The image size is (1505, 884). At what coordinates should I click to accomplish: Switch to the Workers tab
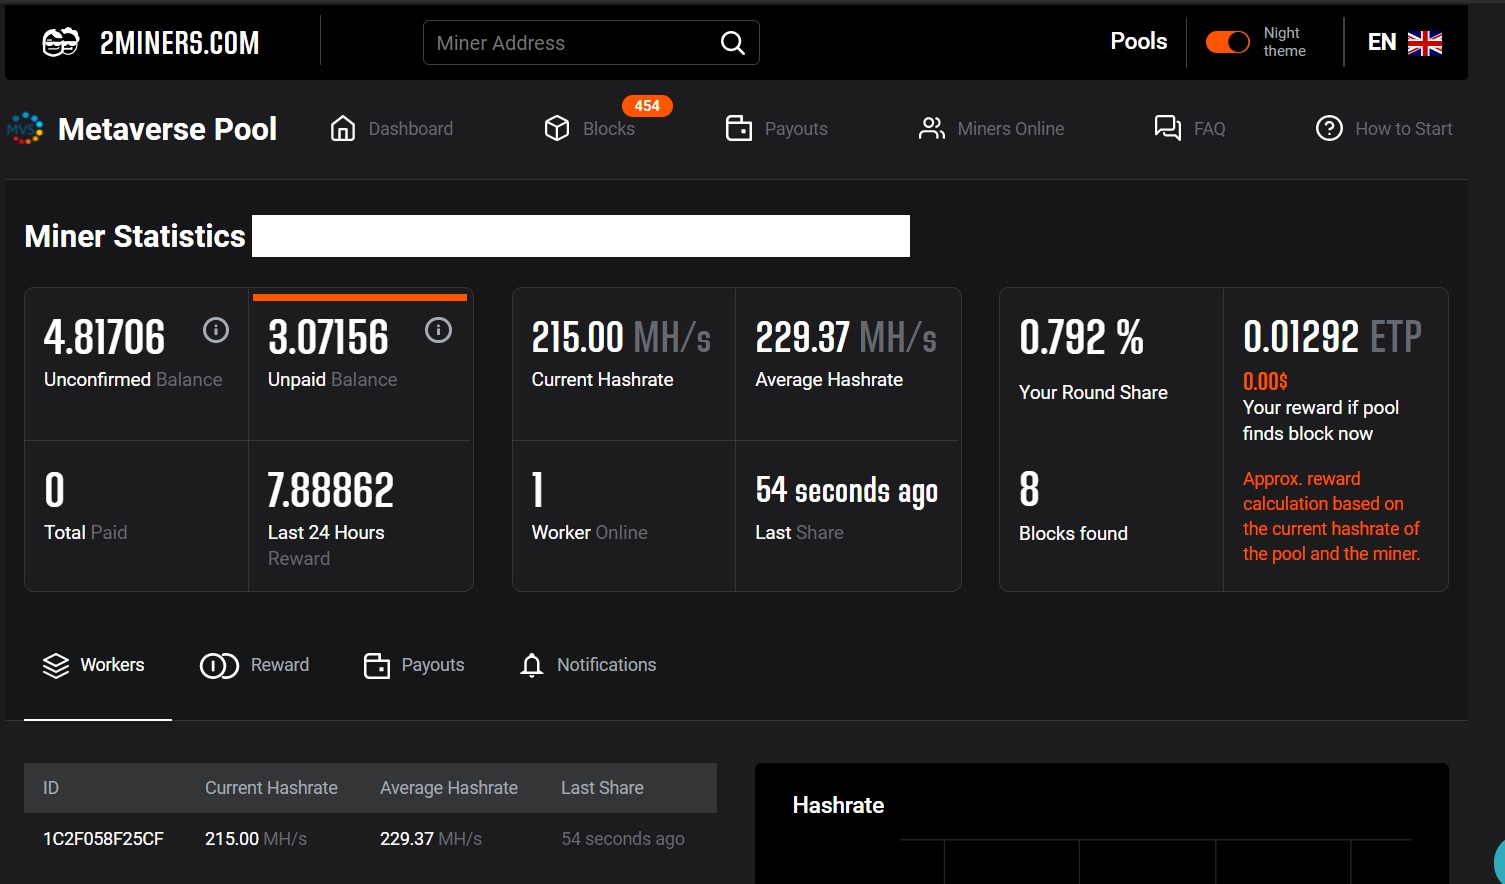[x=112, y=665]
